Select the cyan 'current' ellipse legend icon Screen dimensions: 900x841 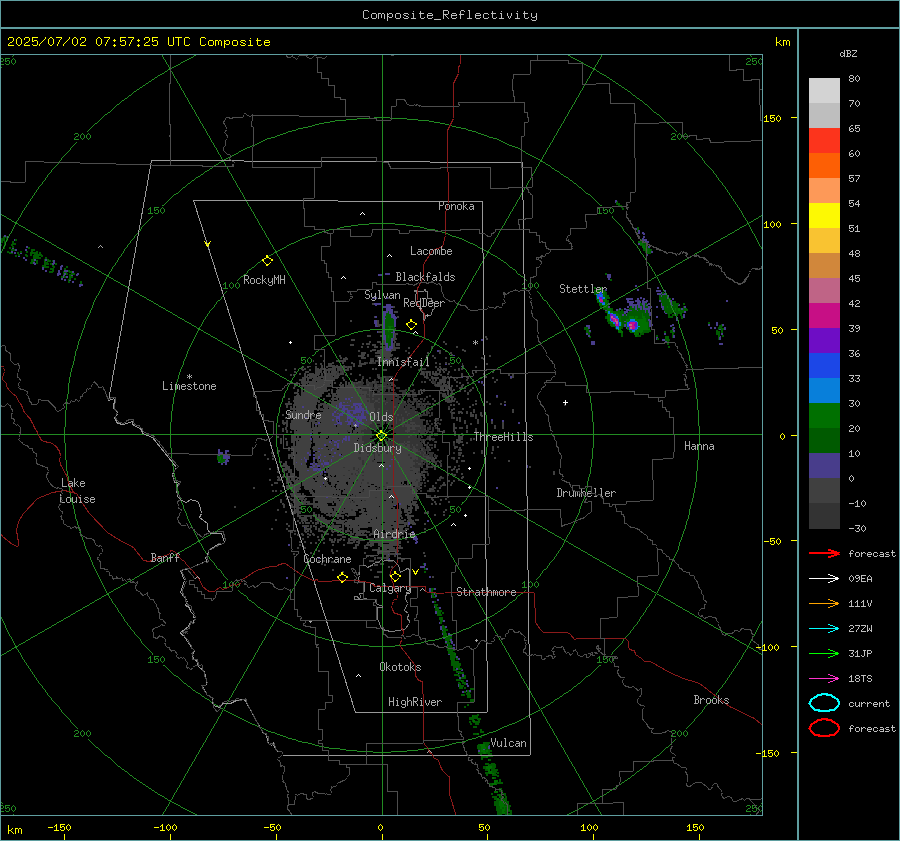coord(824,703)
